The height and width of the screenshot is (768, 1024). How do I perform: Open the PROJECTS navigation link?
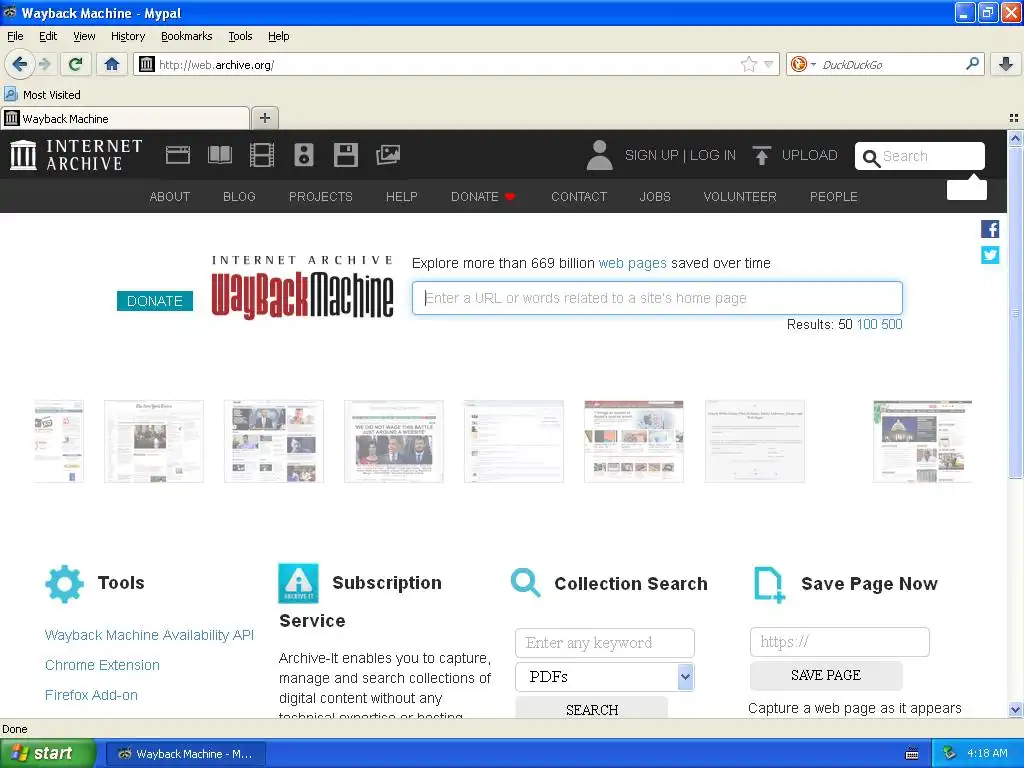(321, 197)
